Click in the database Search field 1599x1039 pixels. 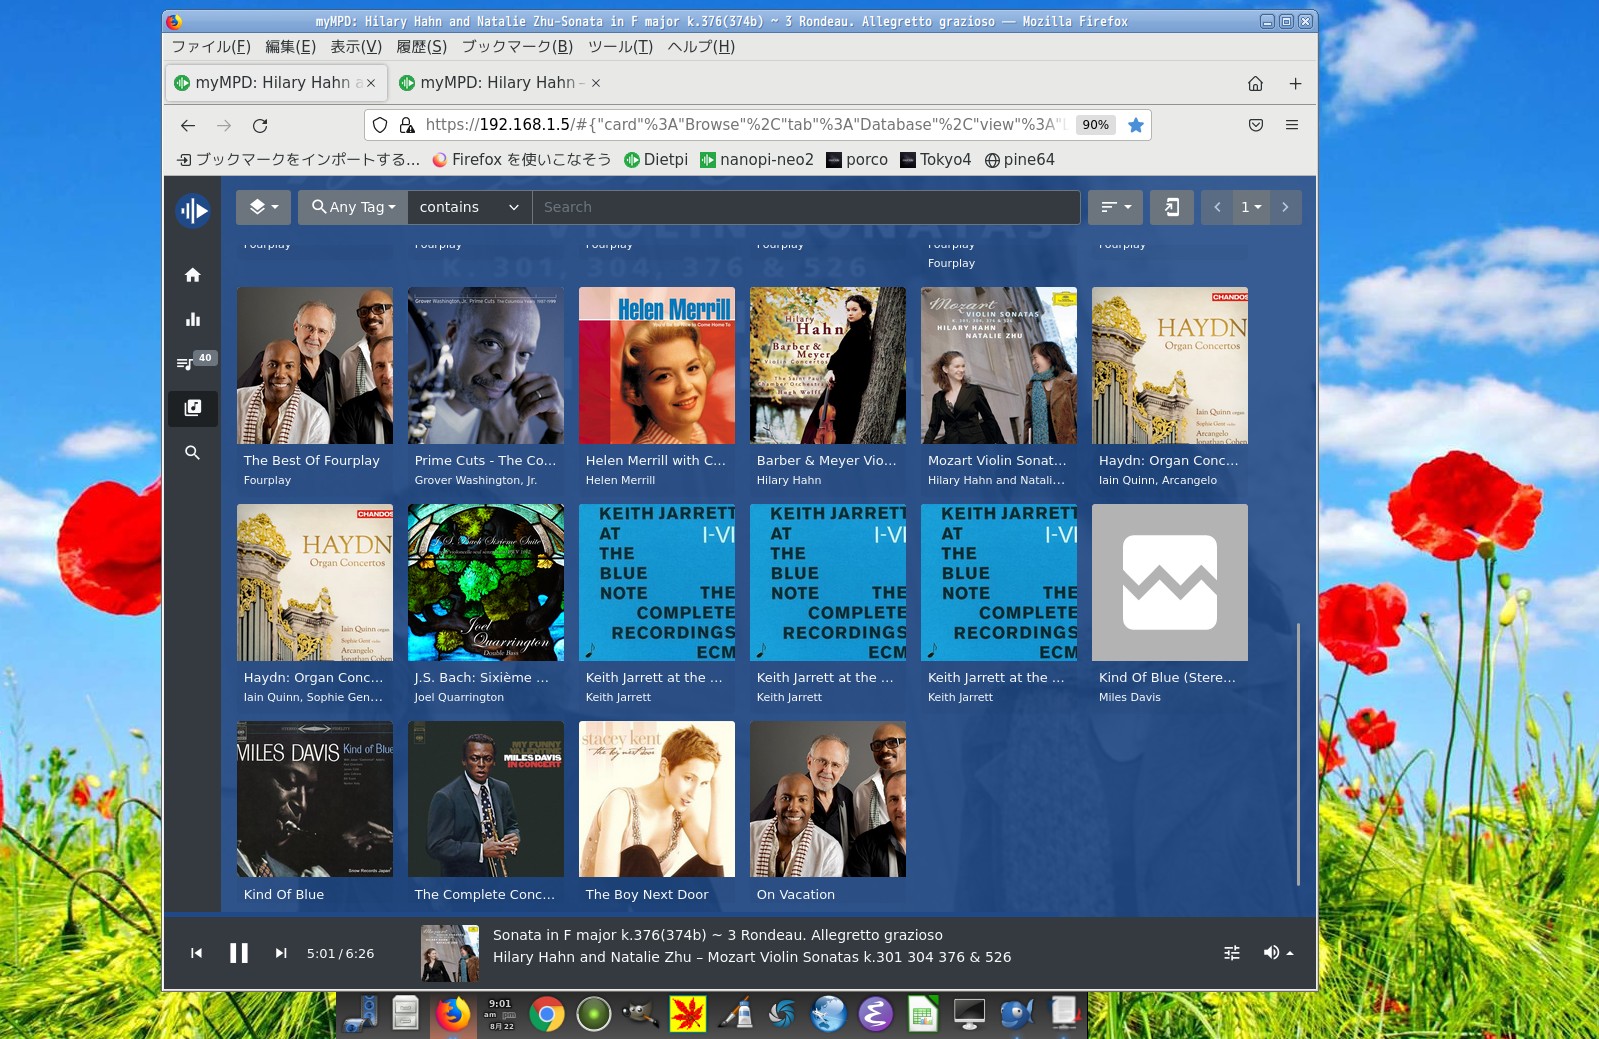805,207
